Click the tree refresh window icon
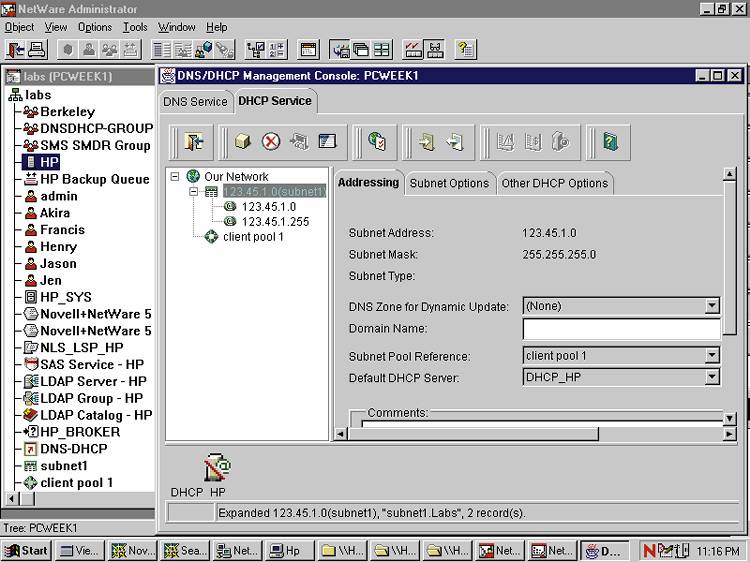The height and width of the screenshot is (562, 750). (x=327, y=142)
